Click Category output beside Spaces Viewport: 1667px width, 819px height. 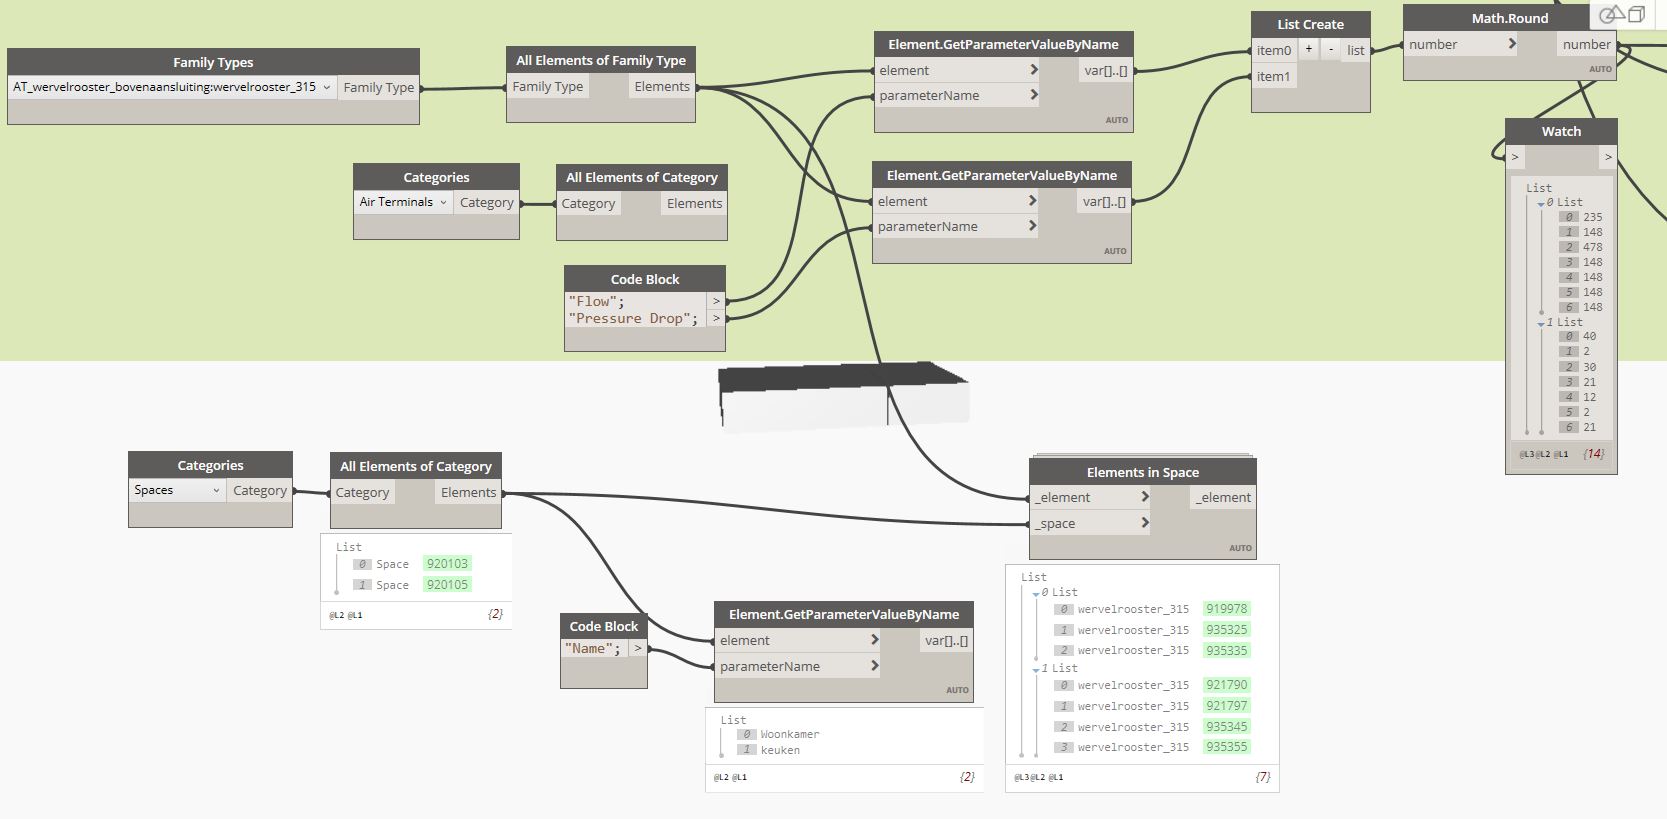(x=260, y=490)
